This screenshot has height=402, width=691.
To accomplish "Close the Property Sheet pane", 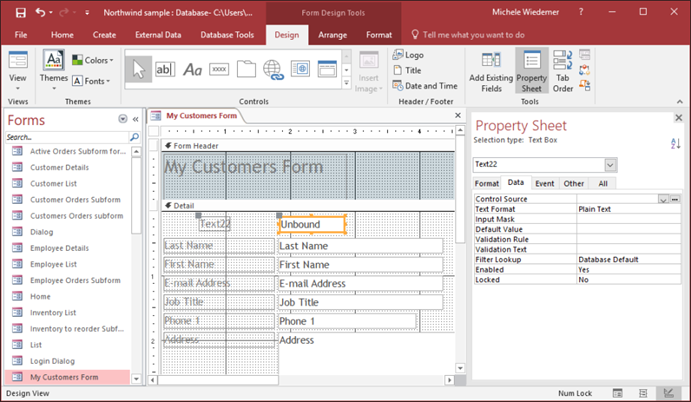I will tap(679, 118).
